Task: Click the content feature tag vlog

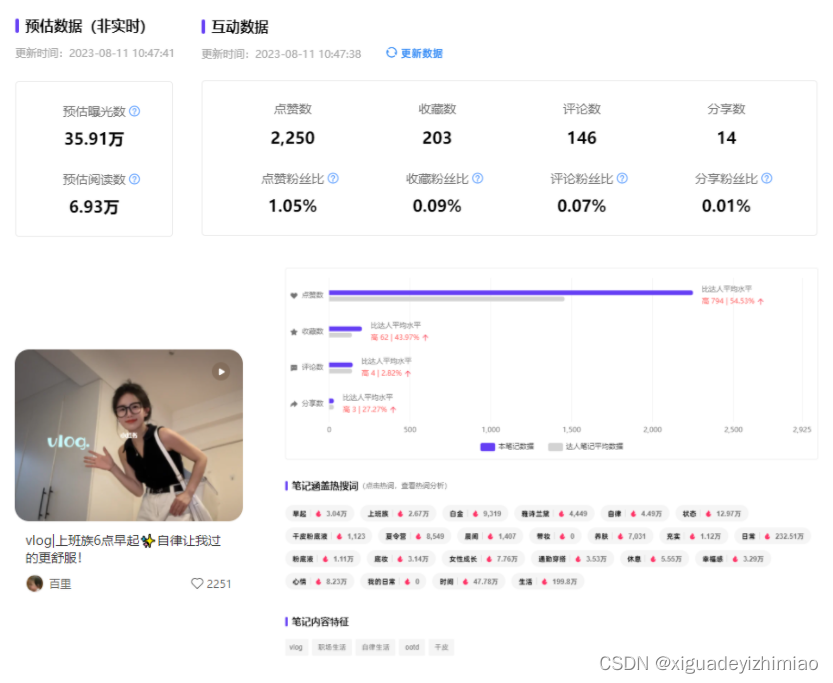Action: pyautogui.click(x=296, y=647)
